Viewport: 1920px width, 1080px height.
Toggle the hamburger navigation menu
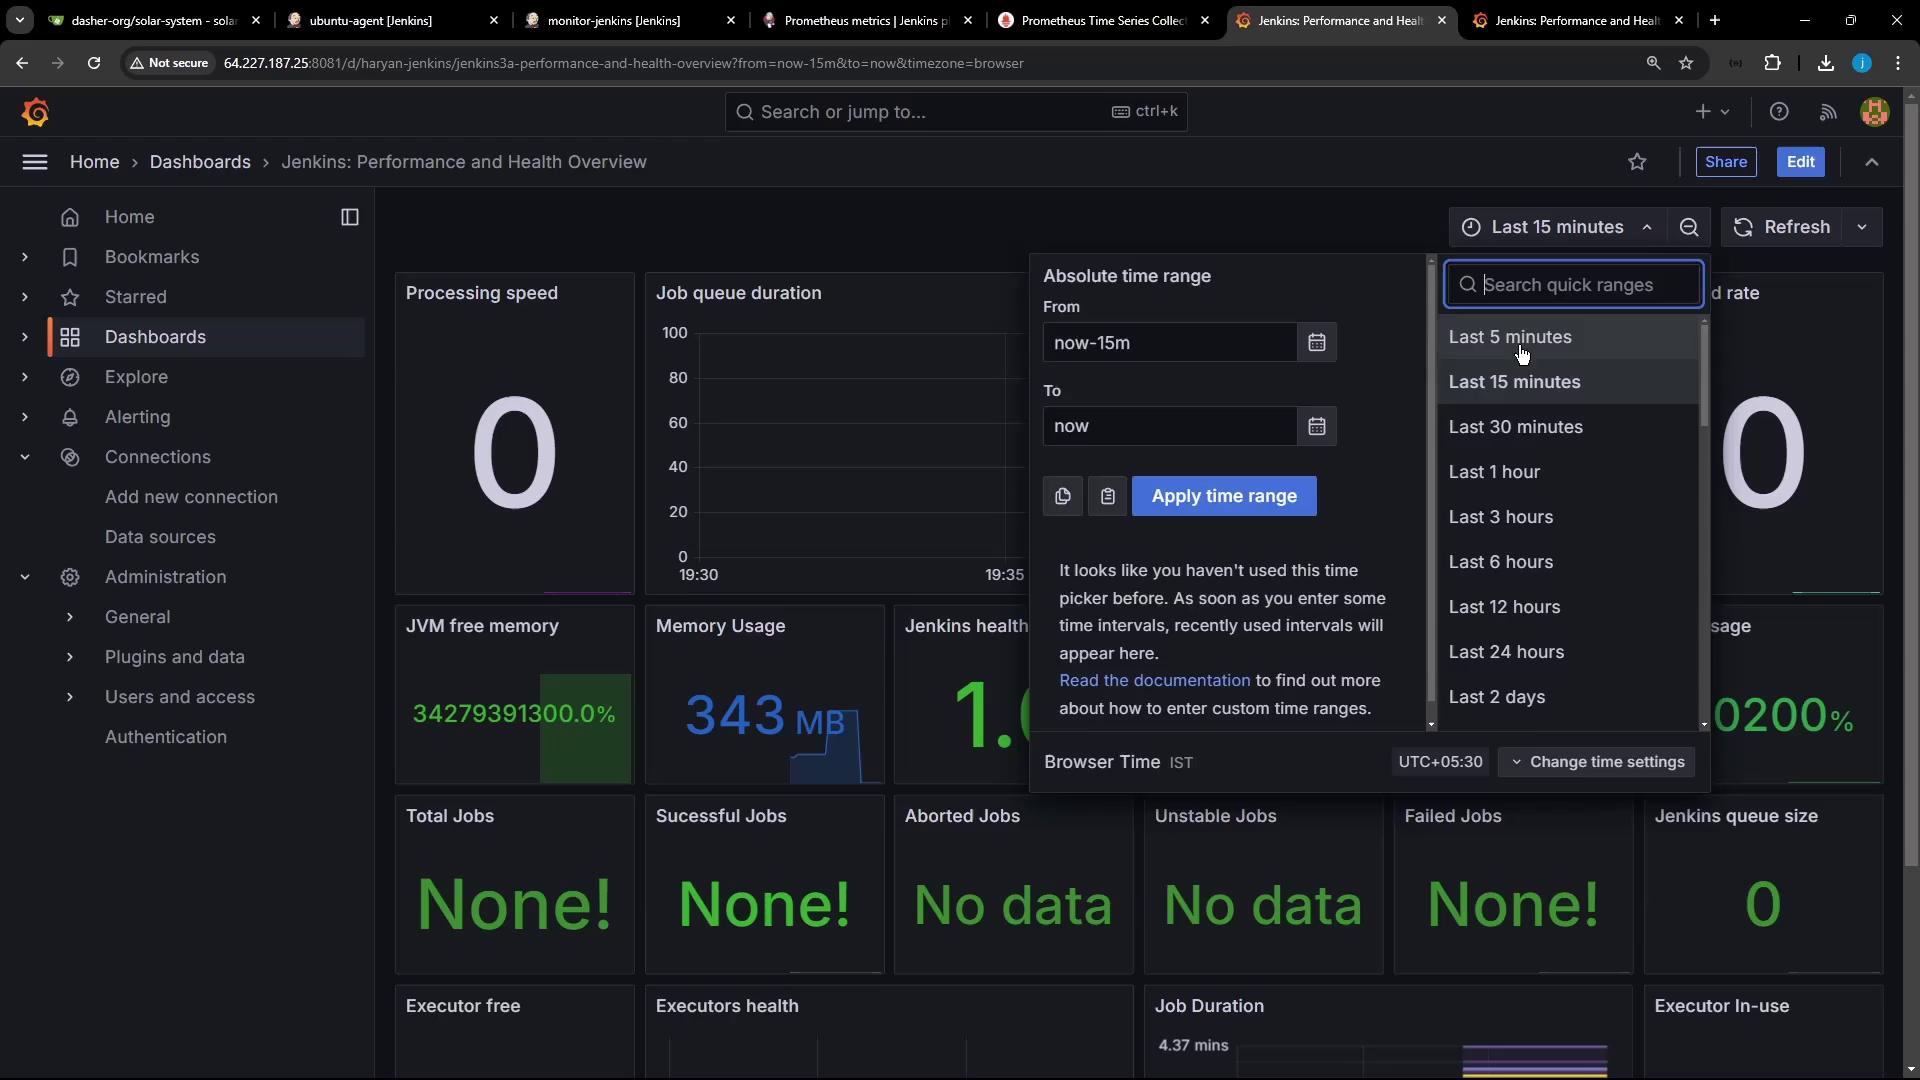click(x=35, y=162)
